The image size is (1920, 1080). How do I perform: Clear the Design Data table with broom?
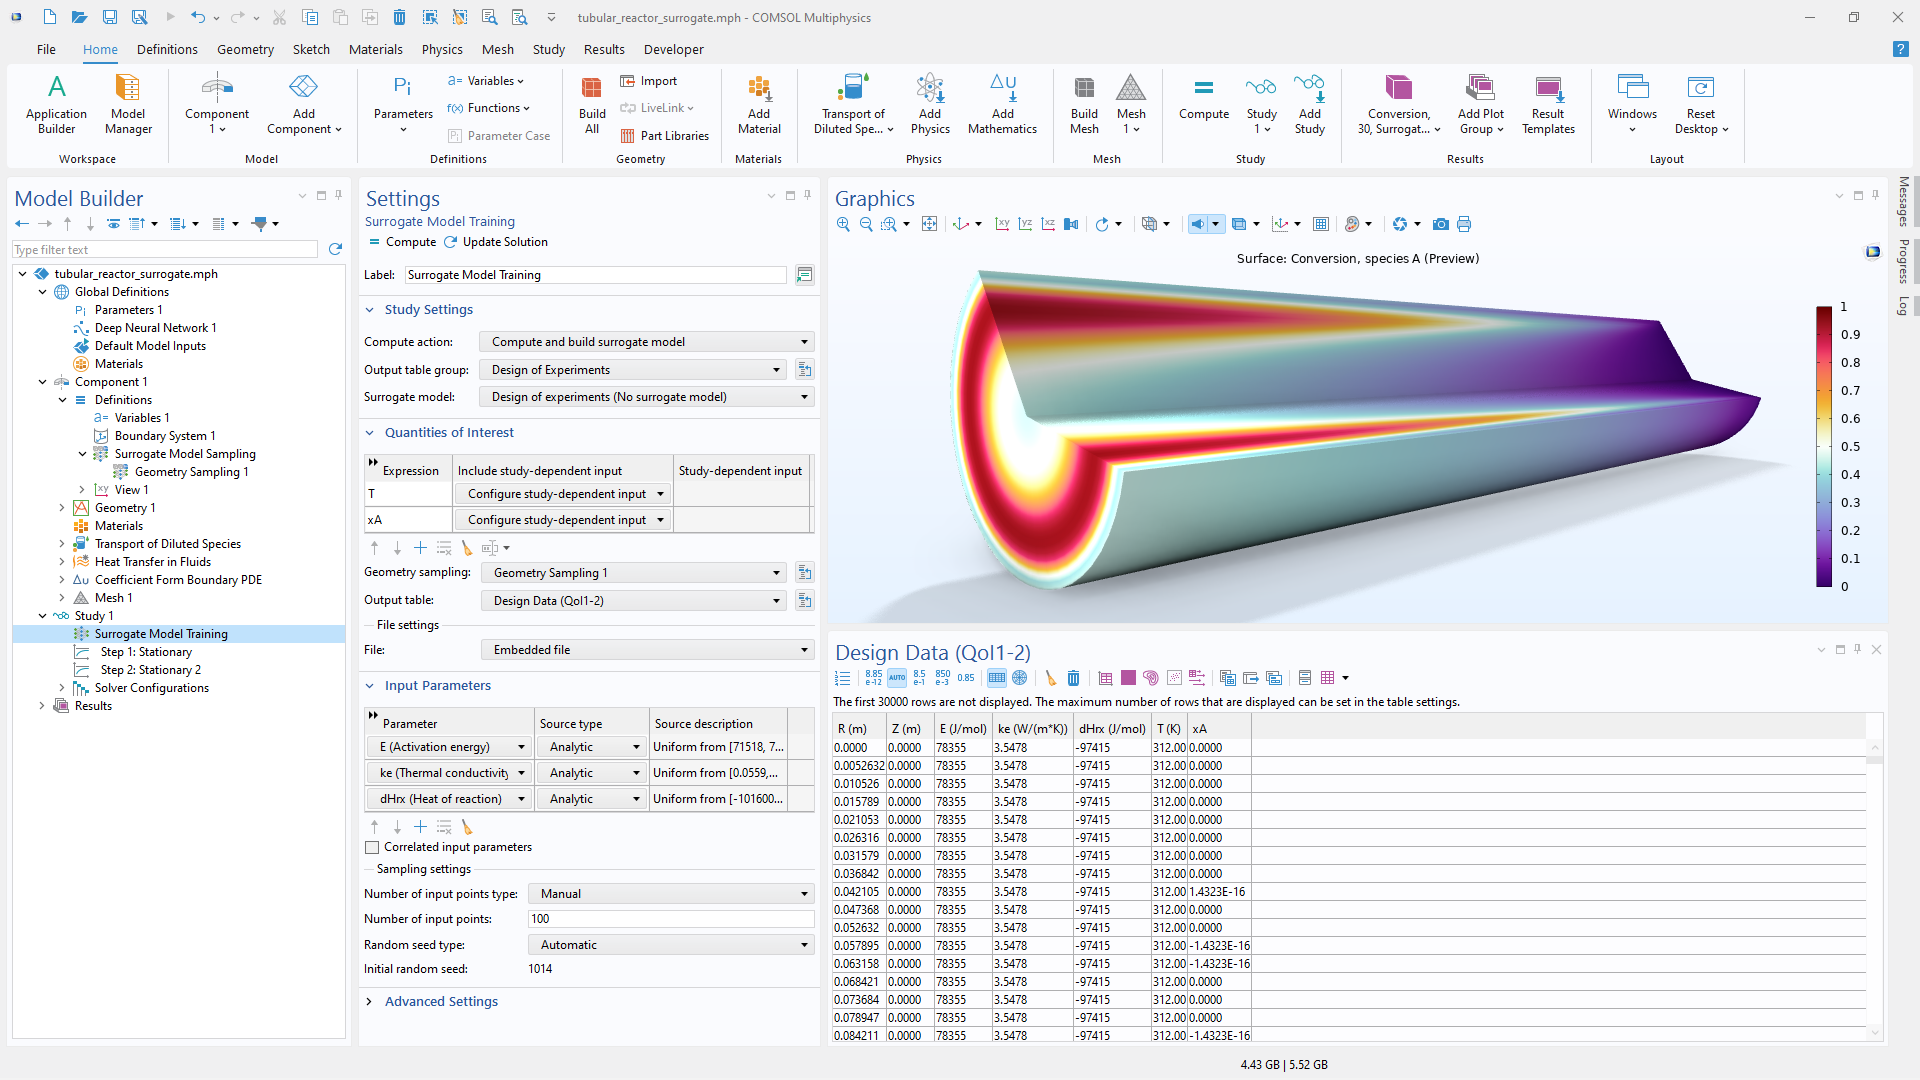1050,678
